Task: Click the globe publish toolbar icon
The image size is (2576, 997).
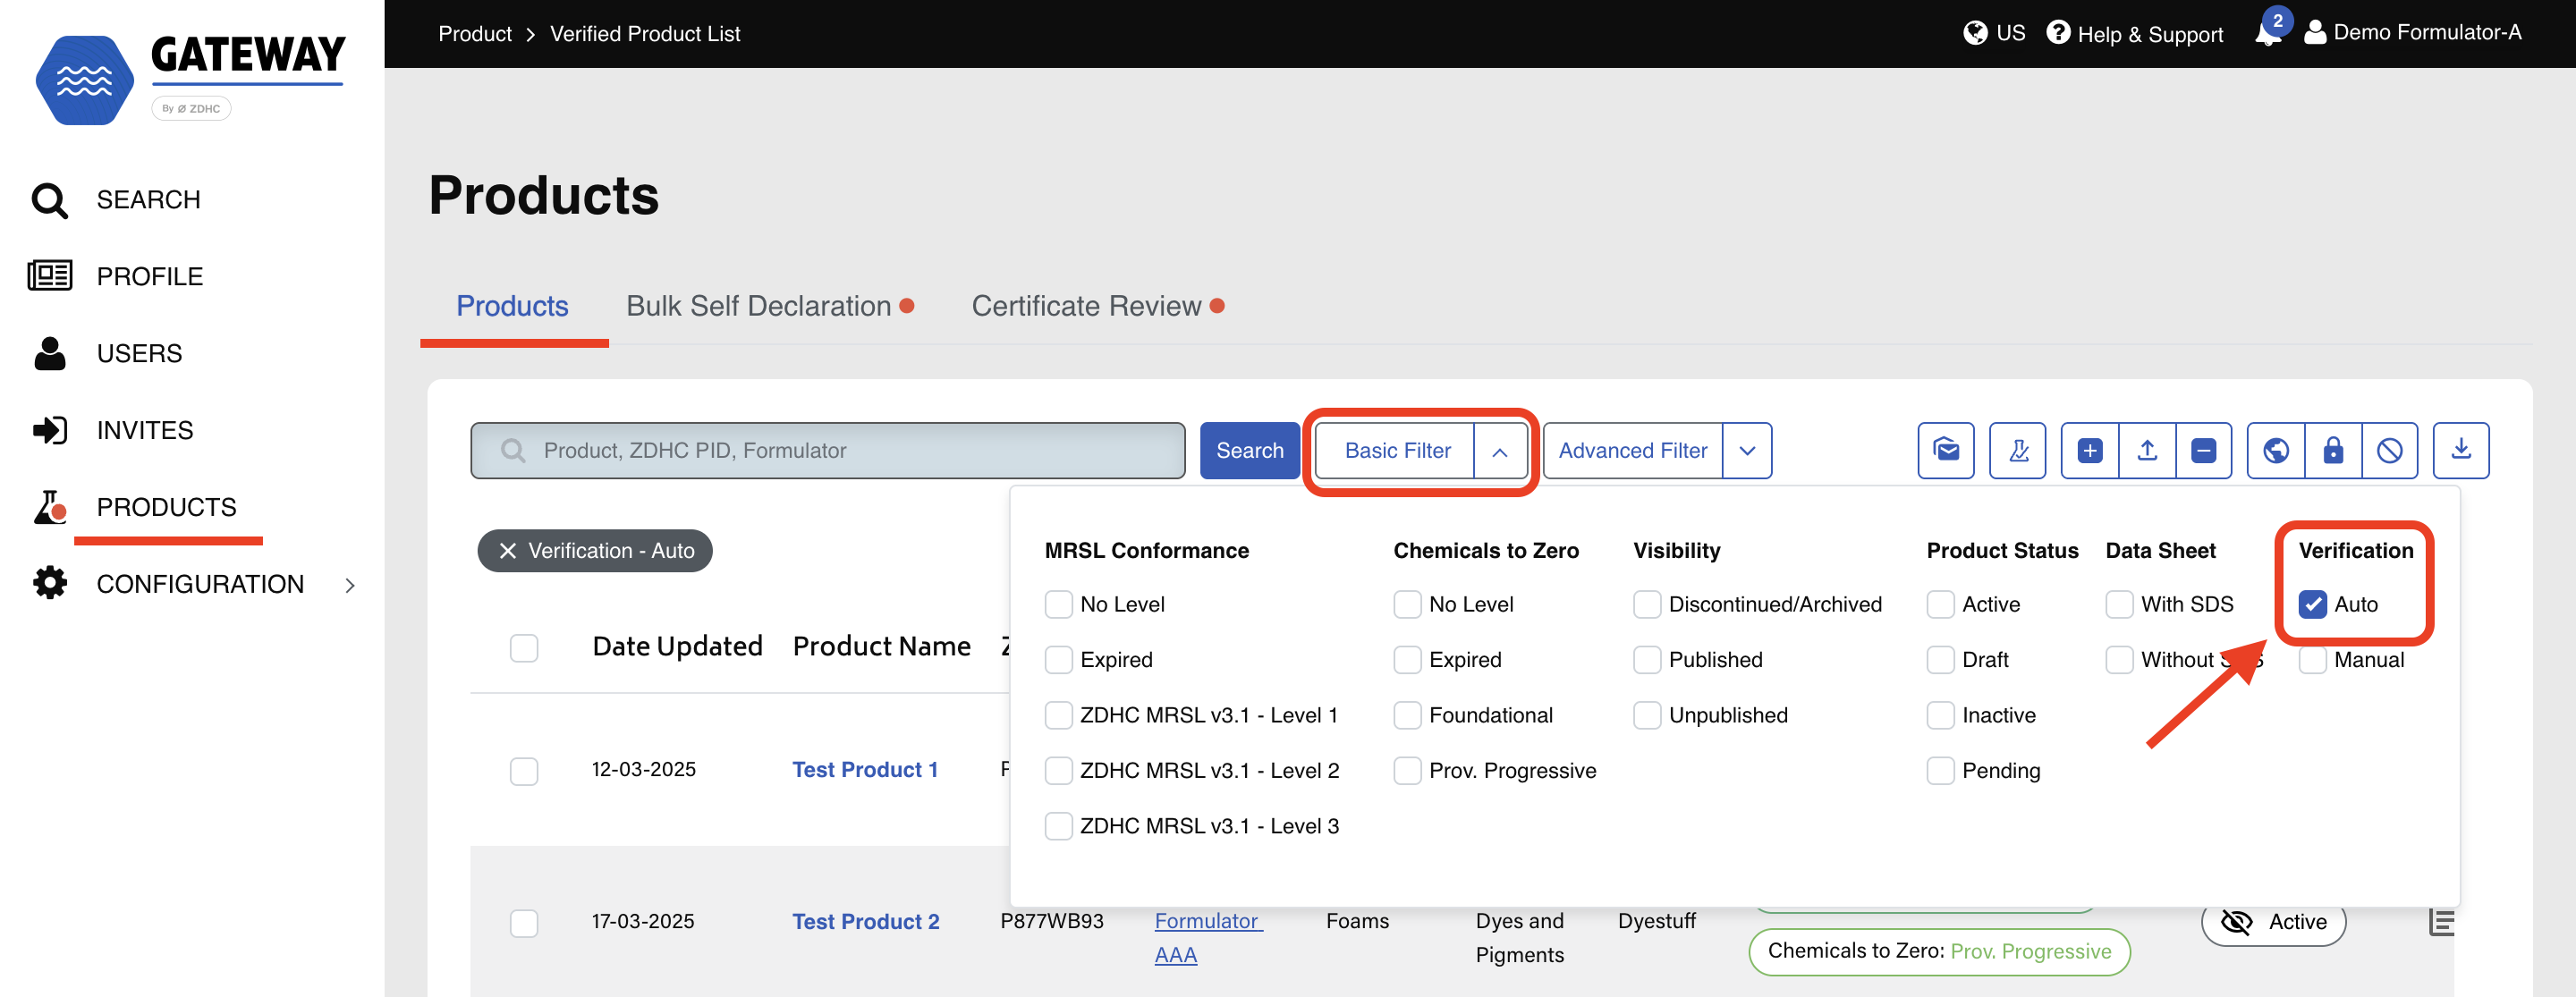Action: (x=2276, y=451)
